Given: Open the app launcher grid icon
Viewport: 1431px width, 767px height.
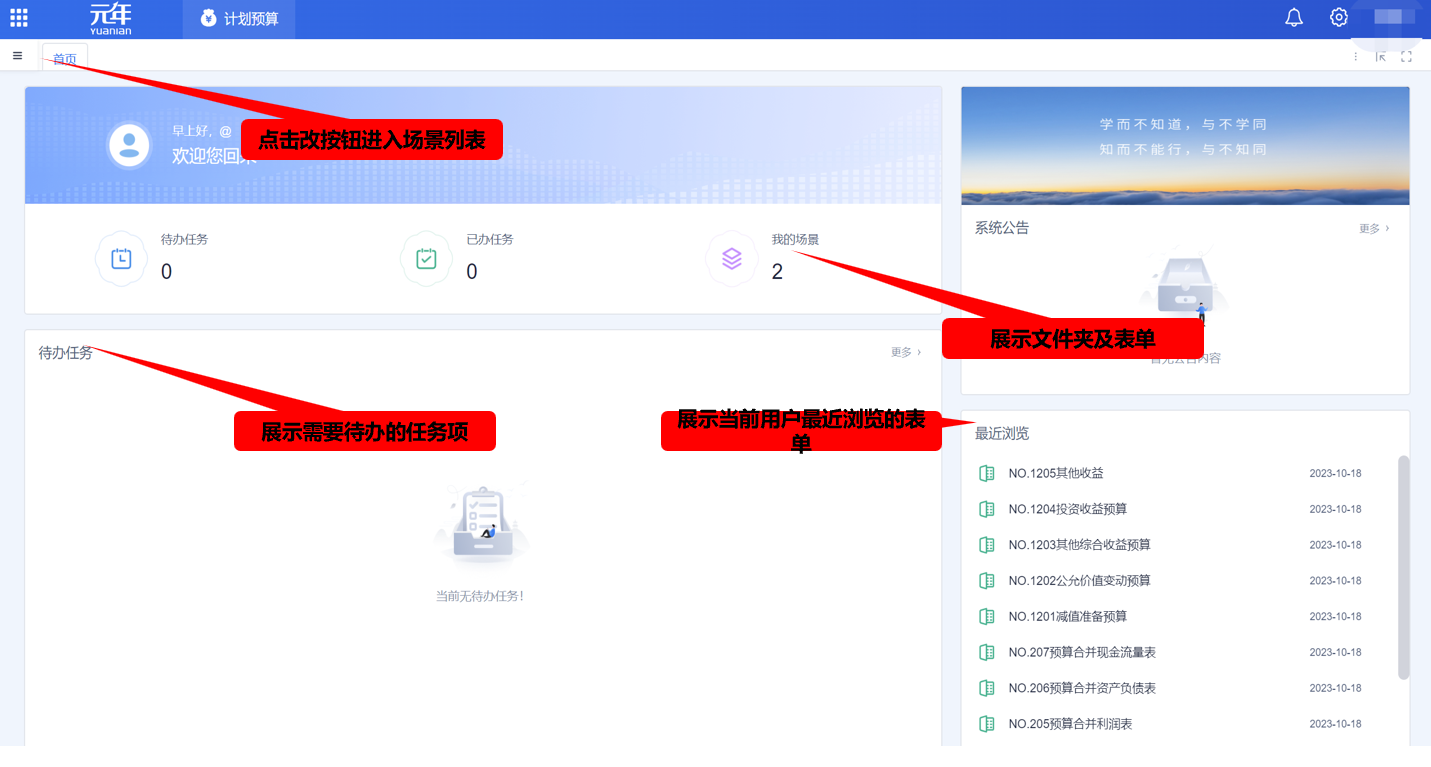Looking at the screenshot, I should [x=18, y=18].
